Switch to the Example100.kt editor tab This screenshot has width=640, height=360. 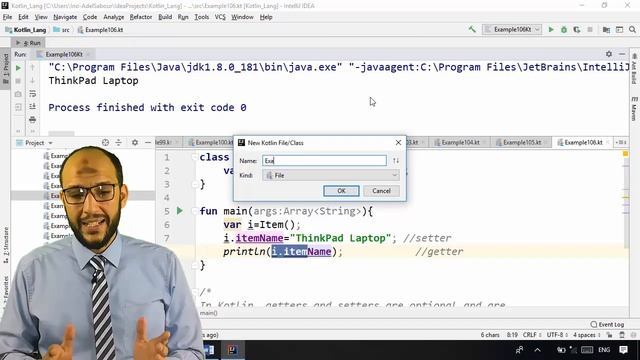(211, 142)
